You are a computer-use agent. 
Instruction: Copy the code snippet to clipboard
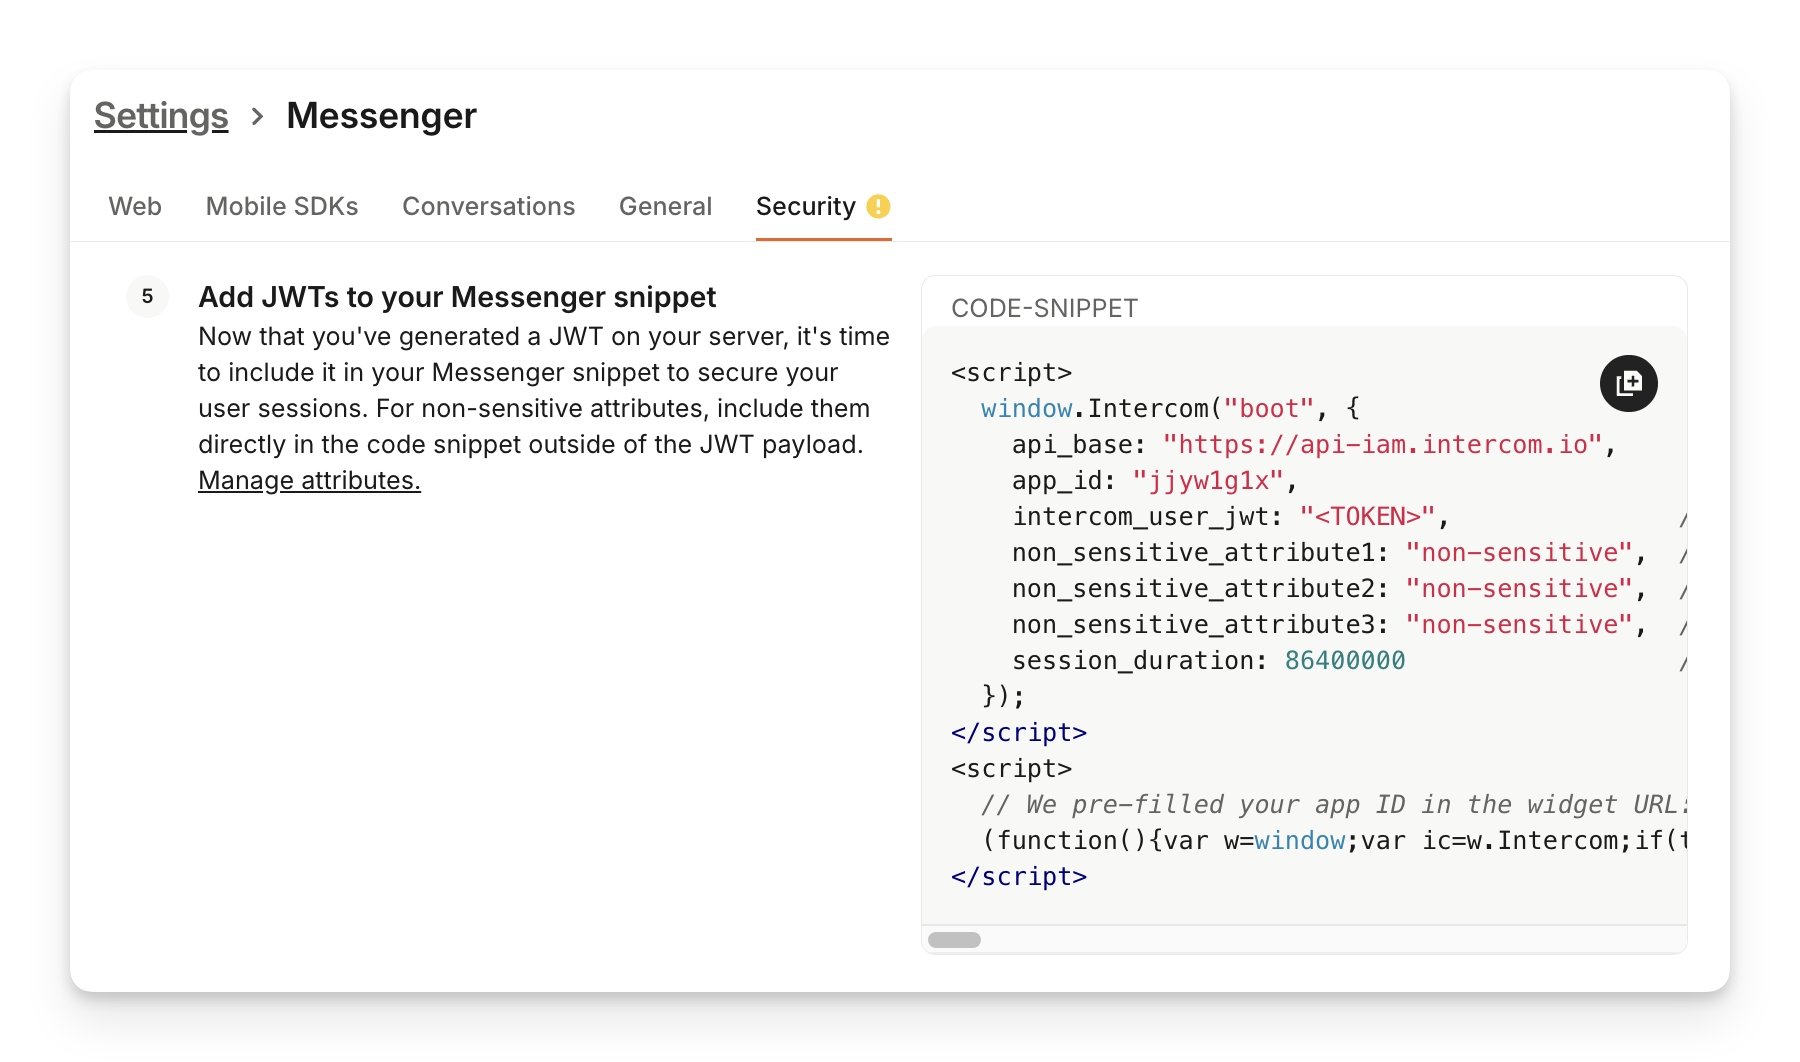point(1628,383)
